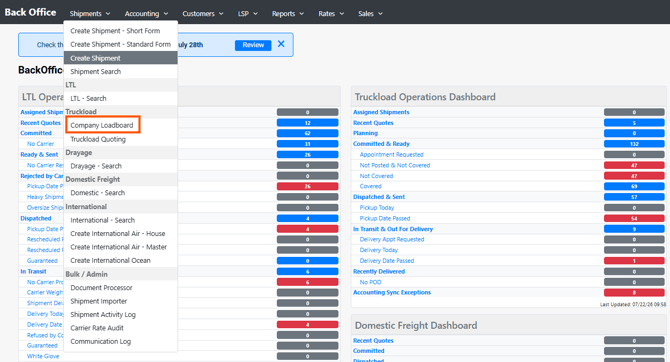The image size is (670, 362).
Task: Click Pickup Date Passed red badge 54
Action: pos(634,218)
